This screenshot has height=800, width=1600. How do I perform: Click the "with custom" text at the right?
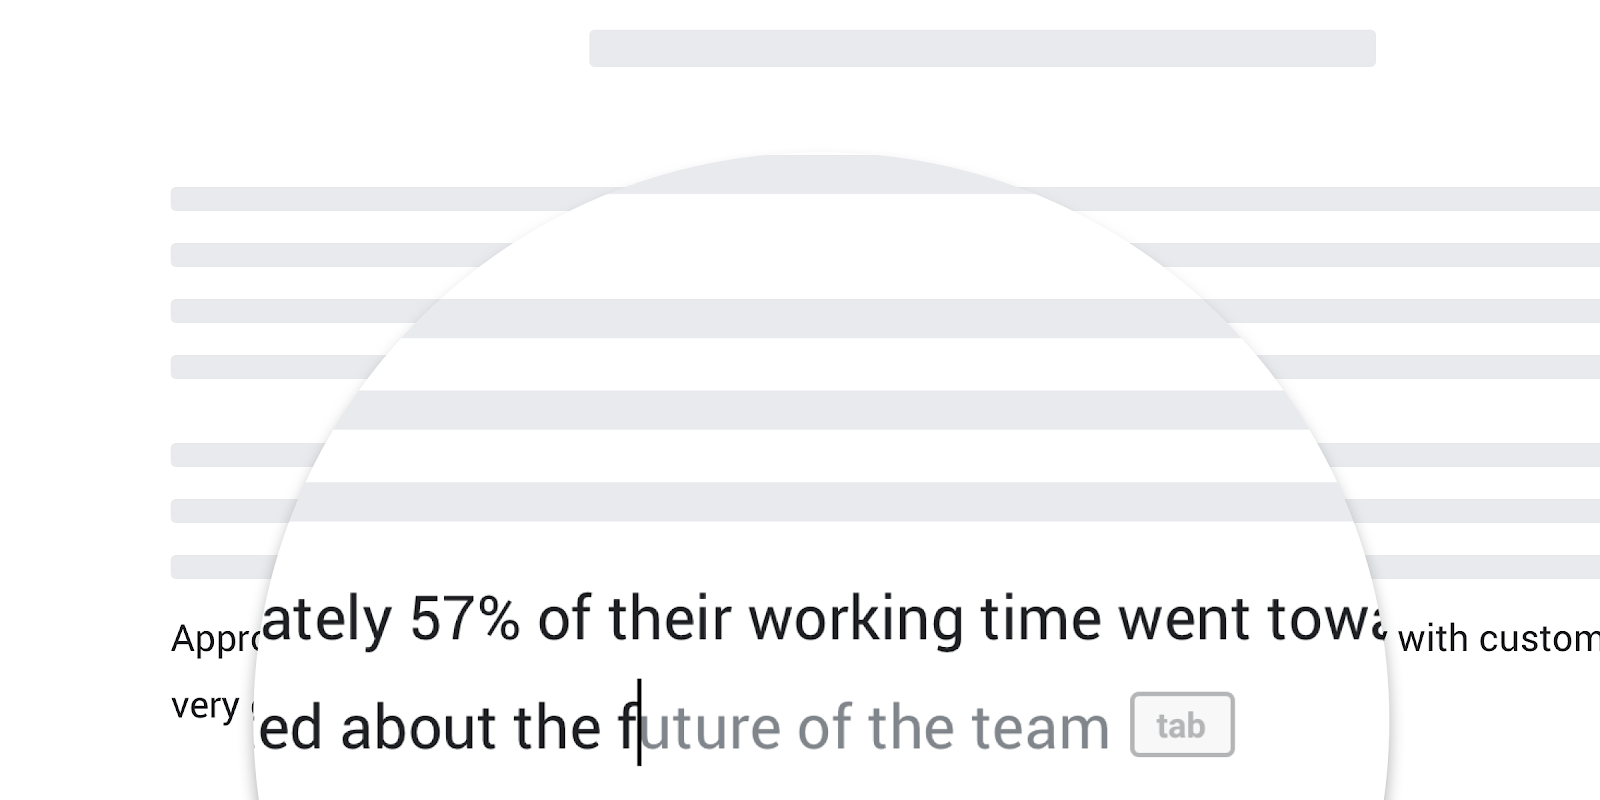[x=1497, y=638]
